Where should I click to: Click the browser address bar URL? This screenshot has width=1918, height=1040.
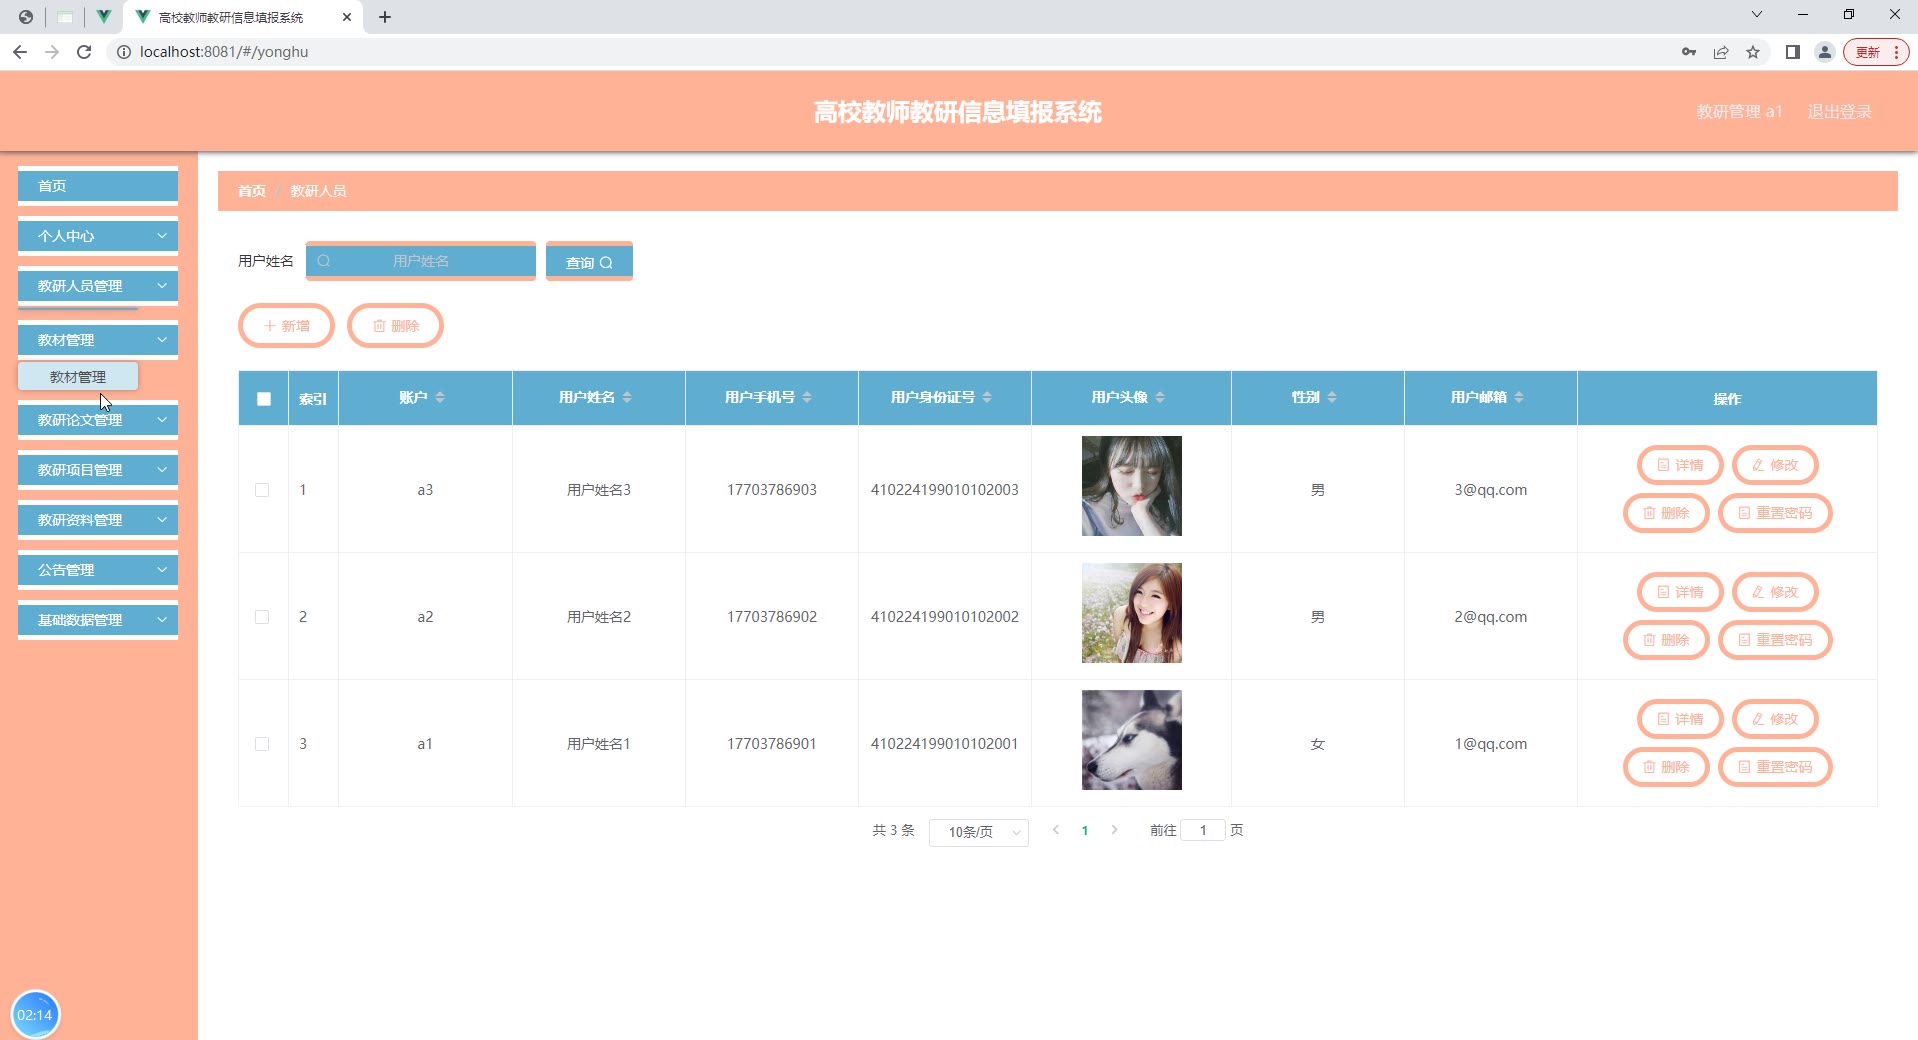click(x=224, y=52)
